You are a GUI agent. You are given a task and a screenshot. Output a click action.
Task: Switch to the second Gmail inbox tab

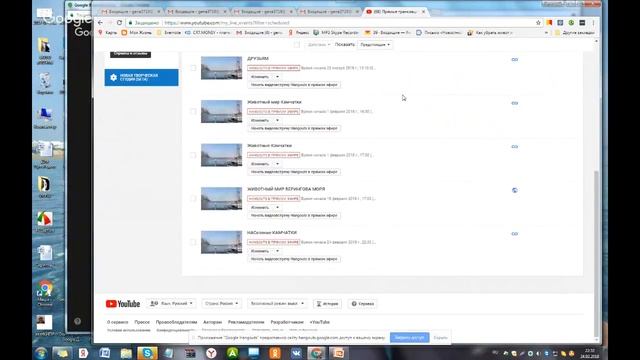pyautogui.click(x=197, y=12)
